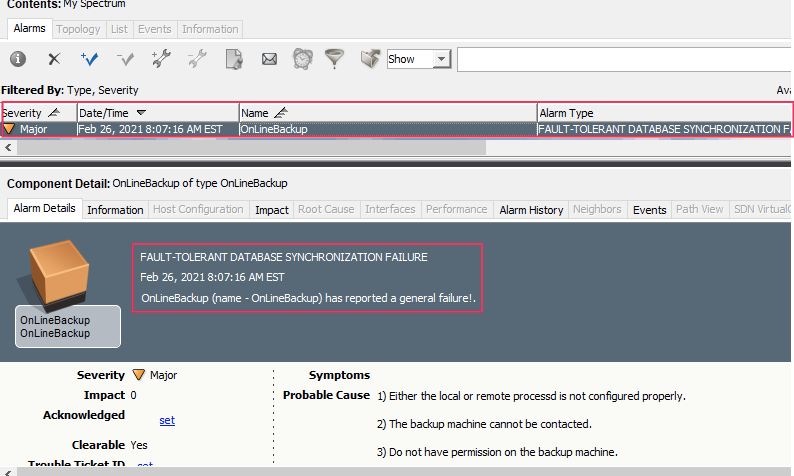Click the alarm clock snooze icon
The width and height of the screenshot is (794, 476).
302,60
